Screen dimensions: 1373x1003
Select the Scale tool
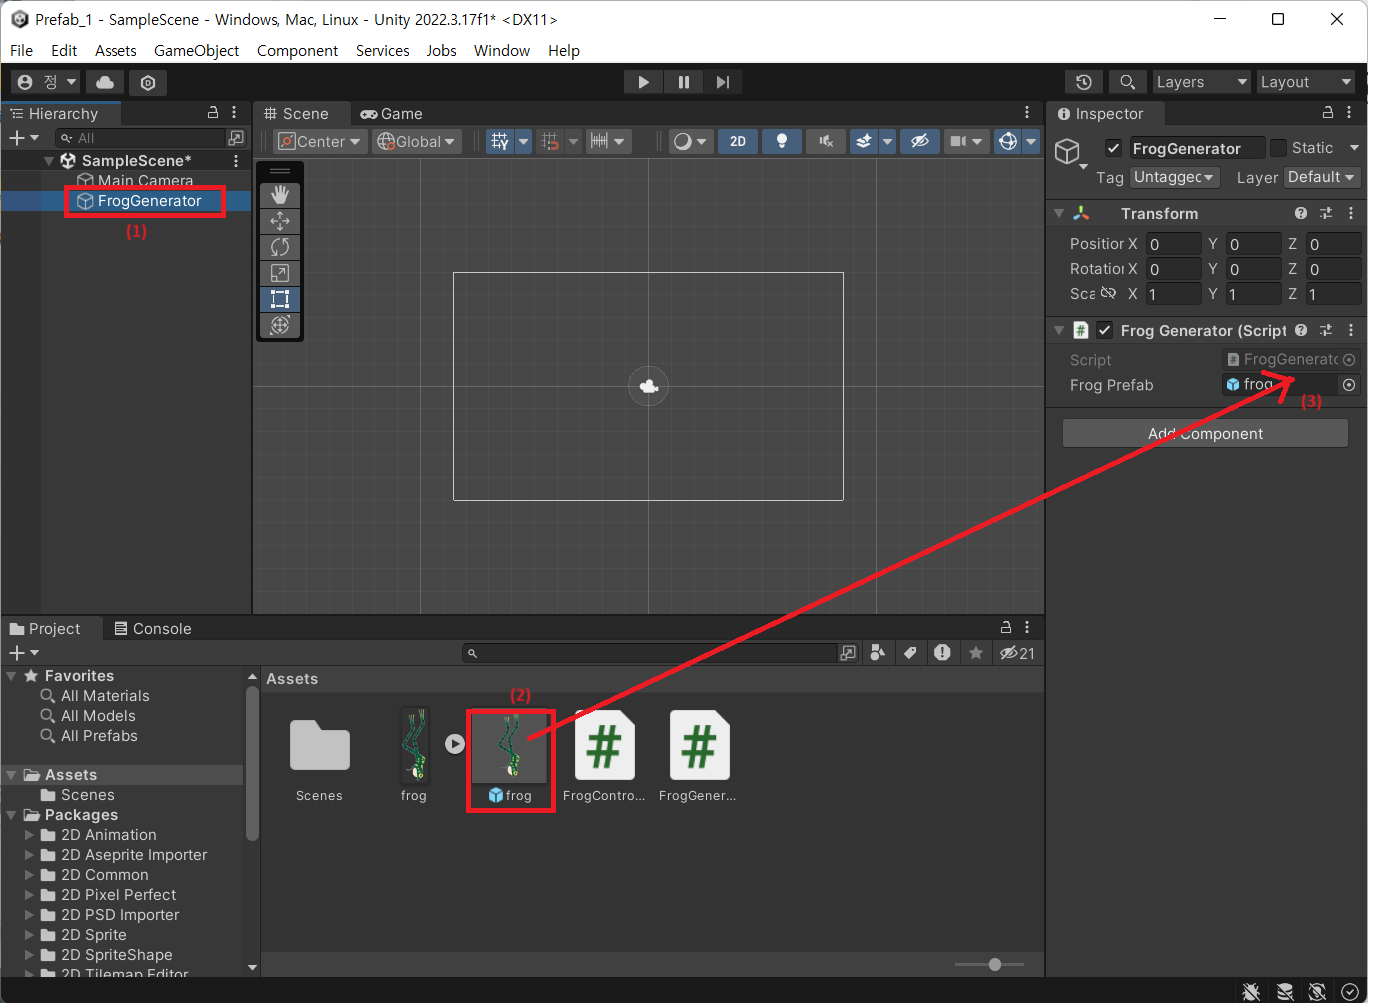pyautogui.click(x=280, y=273)
